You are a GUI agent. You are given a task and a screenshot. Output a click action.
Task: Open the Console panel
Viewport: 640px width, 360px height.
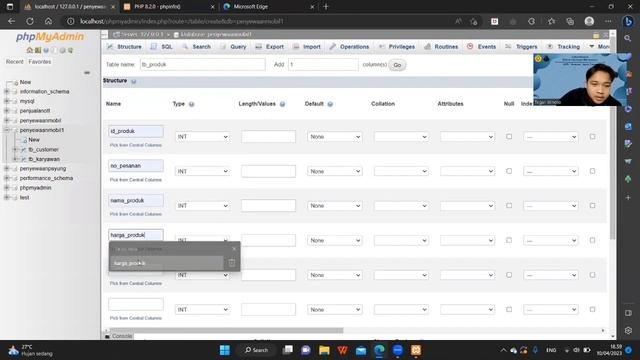(119, 336)
